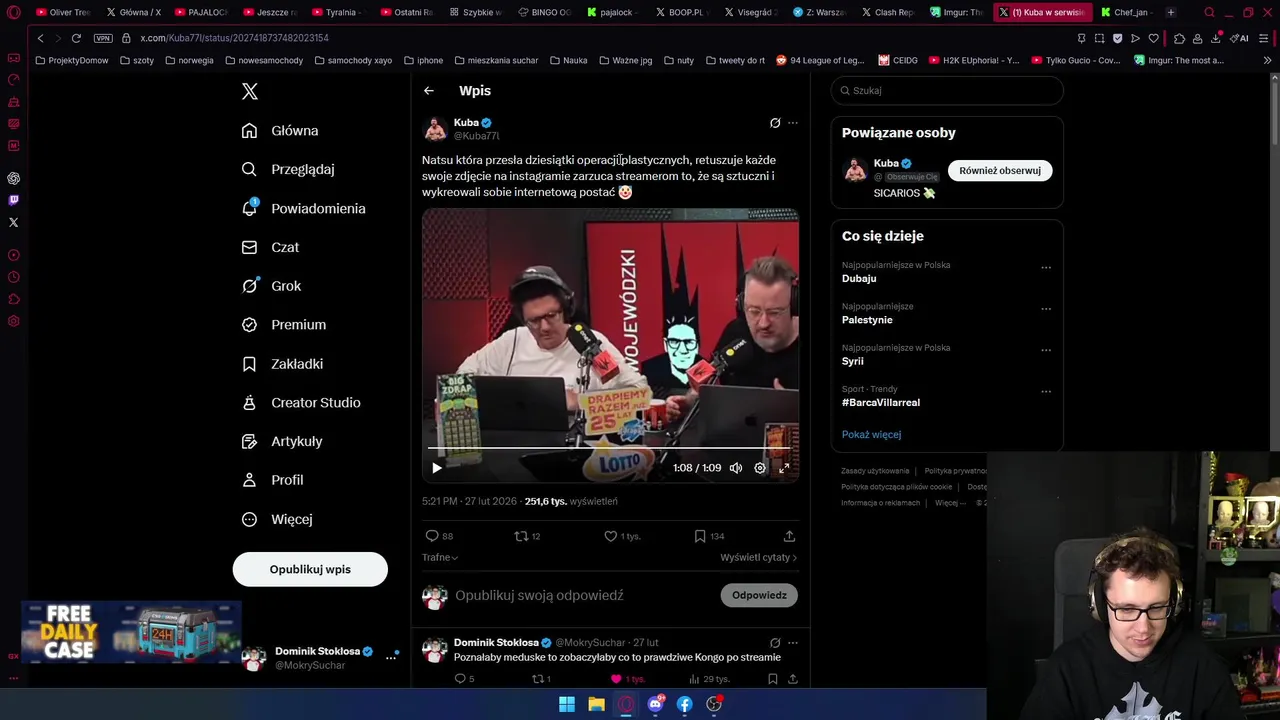Switch to Chef_jan tab
Viewport: 1280px width, 720px height.
1125,12
